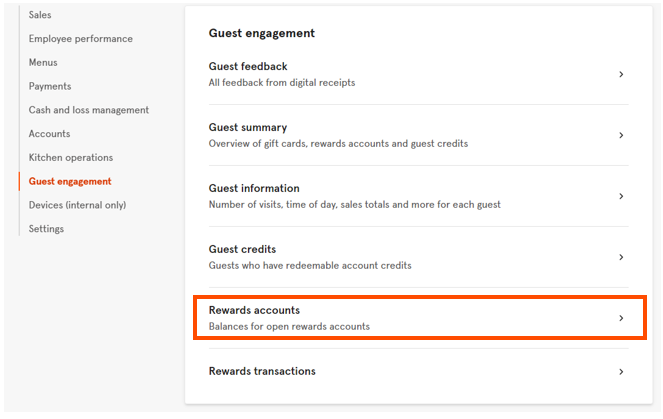The height and width of the screenshot is (419, 663).
Task: Click the Guest credits chevron arrow
Action: pyautogui.click(x=621, y=257)
